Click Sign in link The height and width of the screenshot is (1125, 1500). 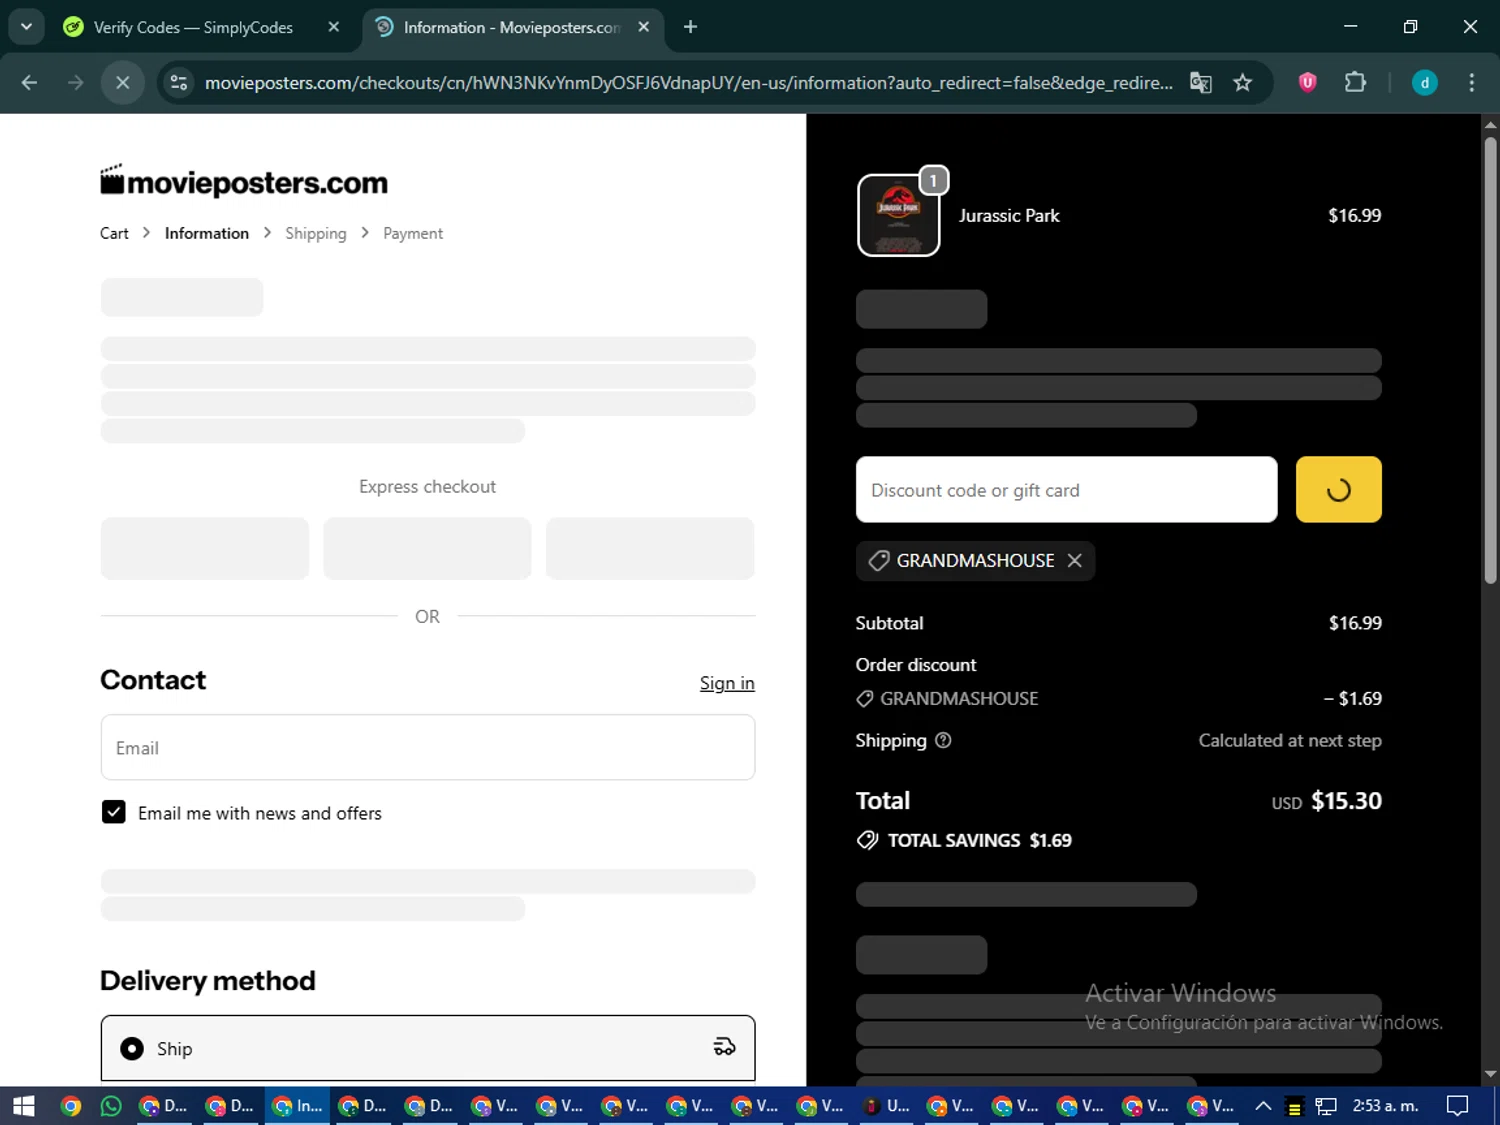click(x=727, y=683)
